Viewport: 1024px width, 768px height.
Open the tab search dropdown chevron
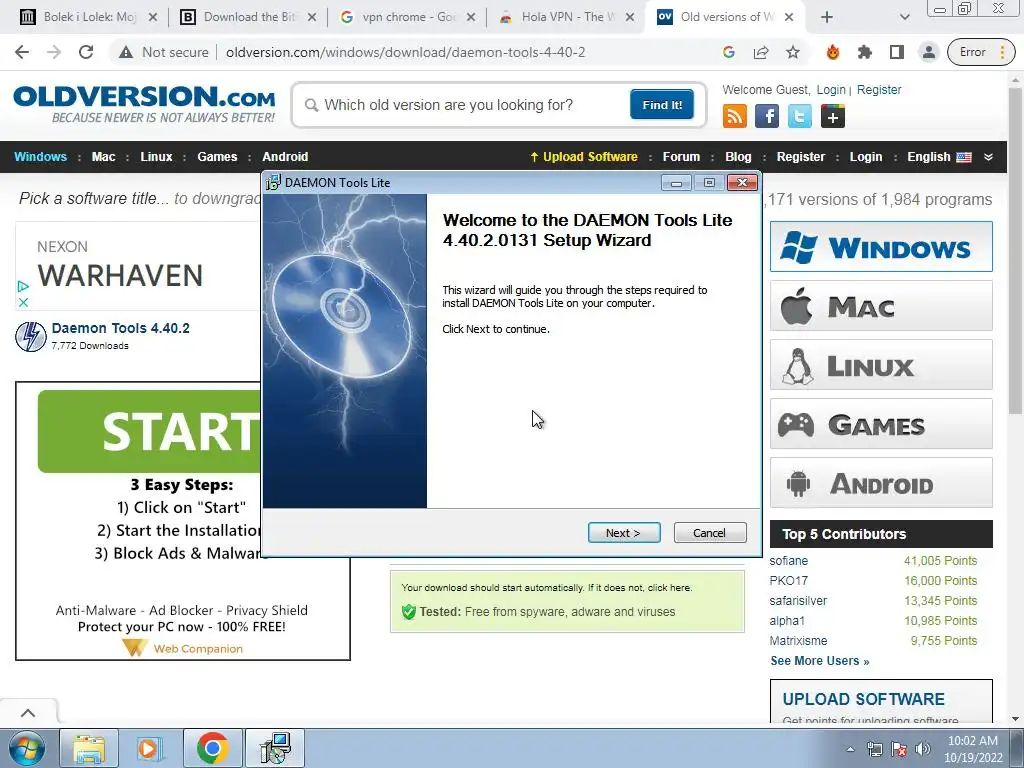[x=904, y=18]
